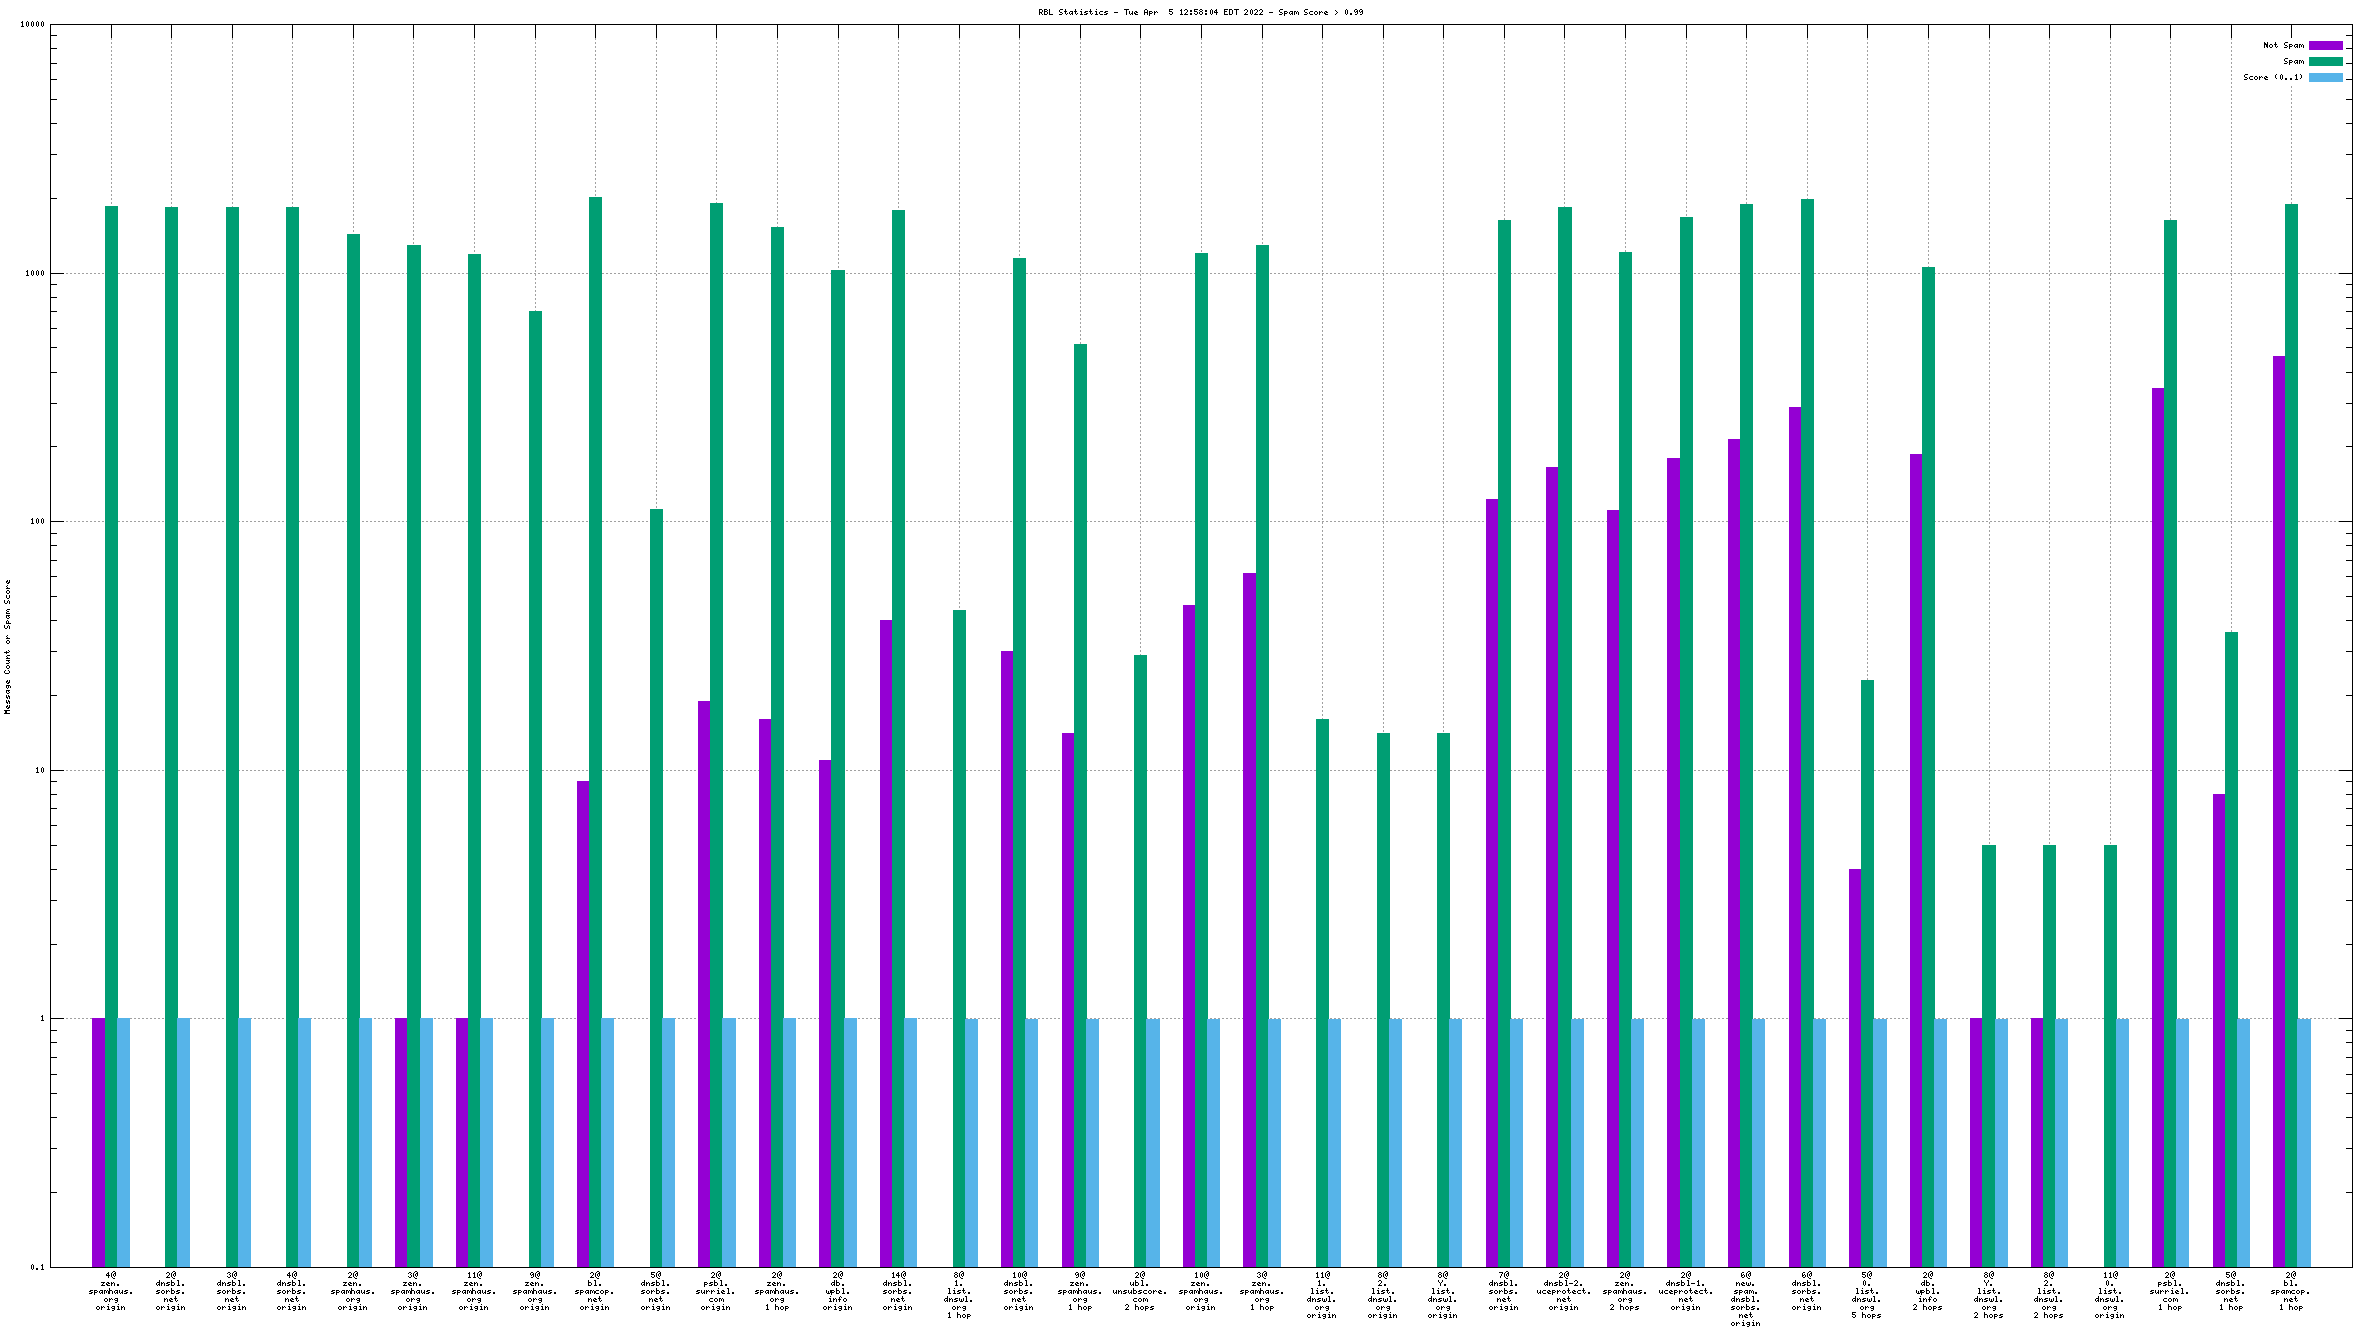Select the 0.list.dnswl.org 5 hops label
Viewport: 2368px width, 1332px height.
click(x=1867, y=1295)
